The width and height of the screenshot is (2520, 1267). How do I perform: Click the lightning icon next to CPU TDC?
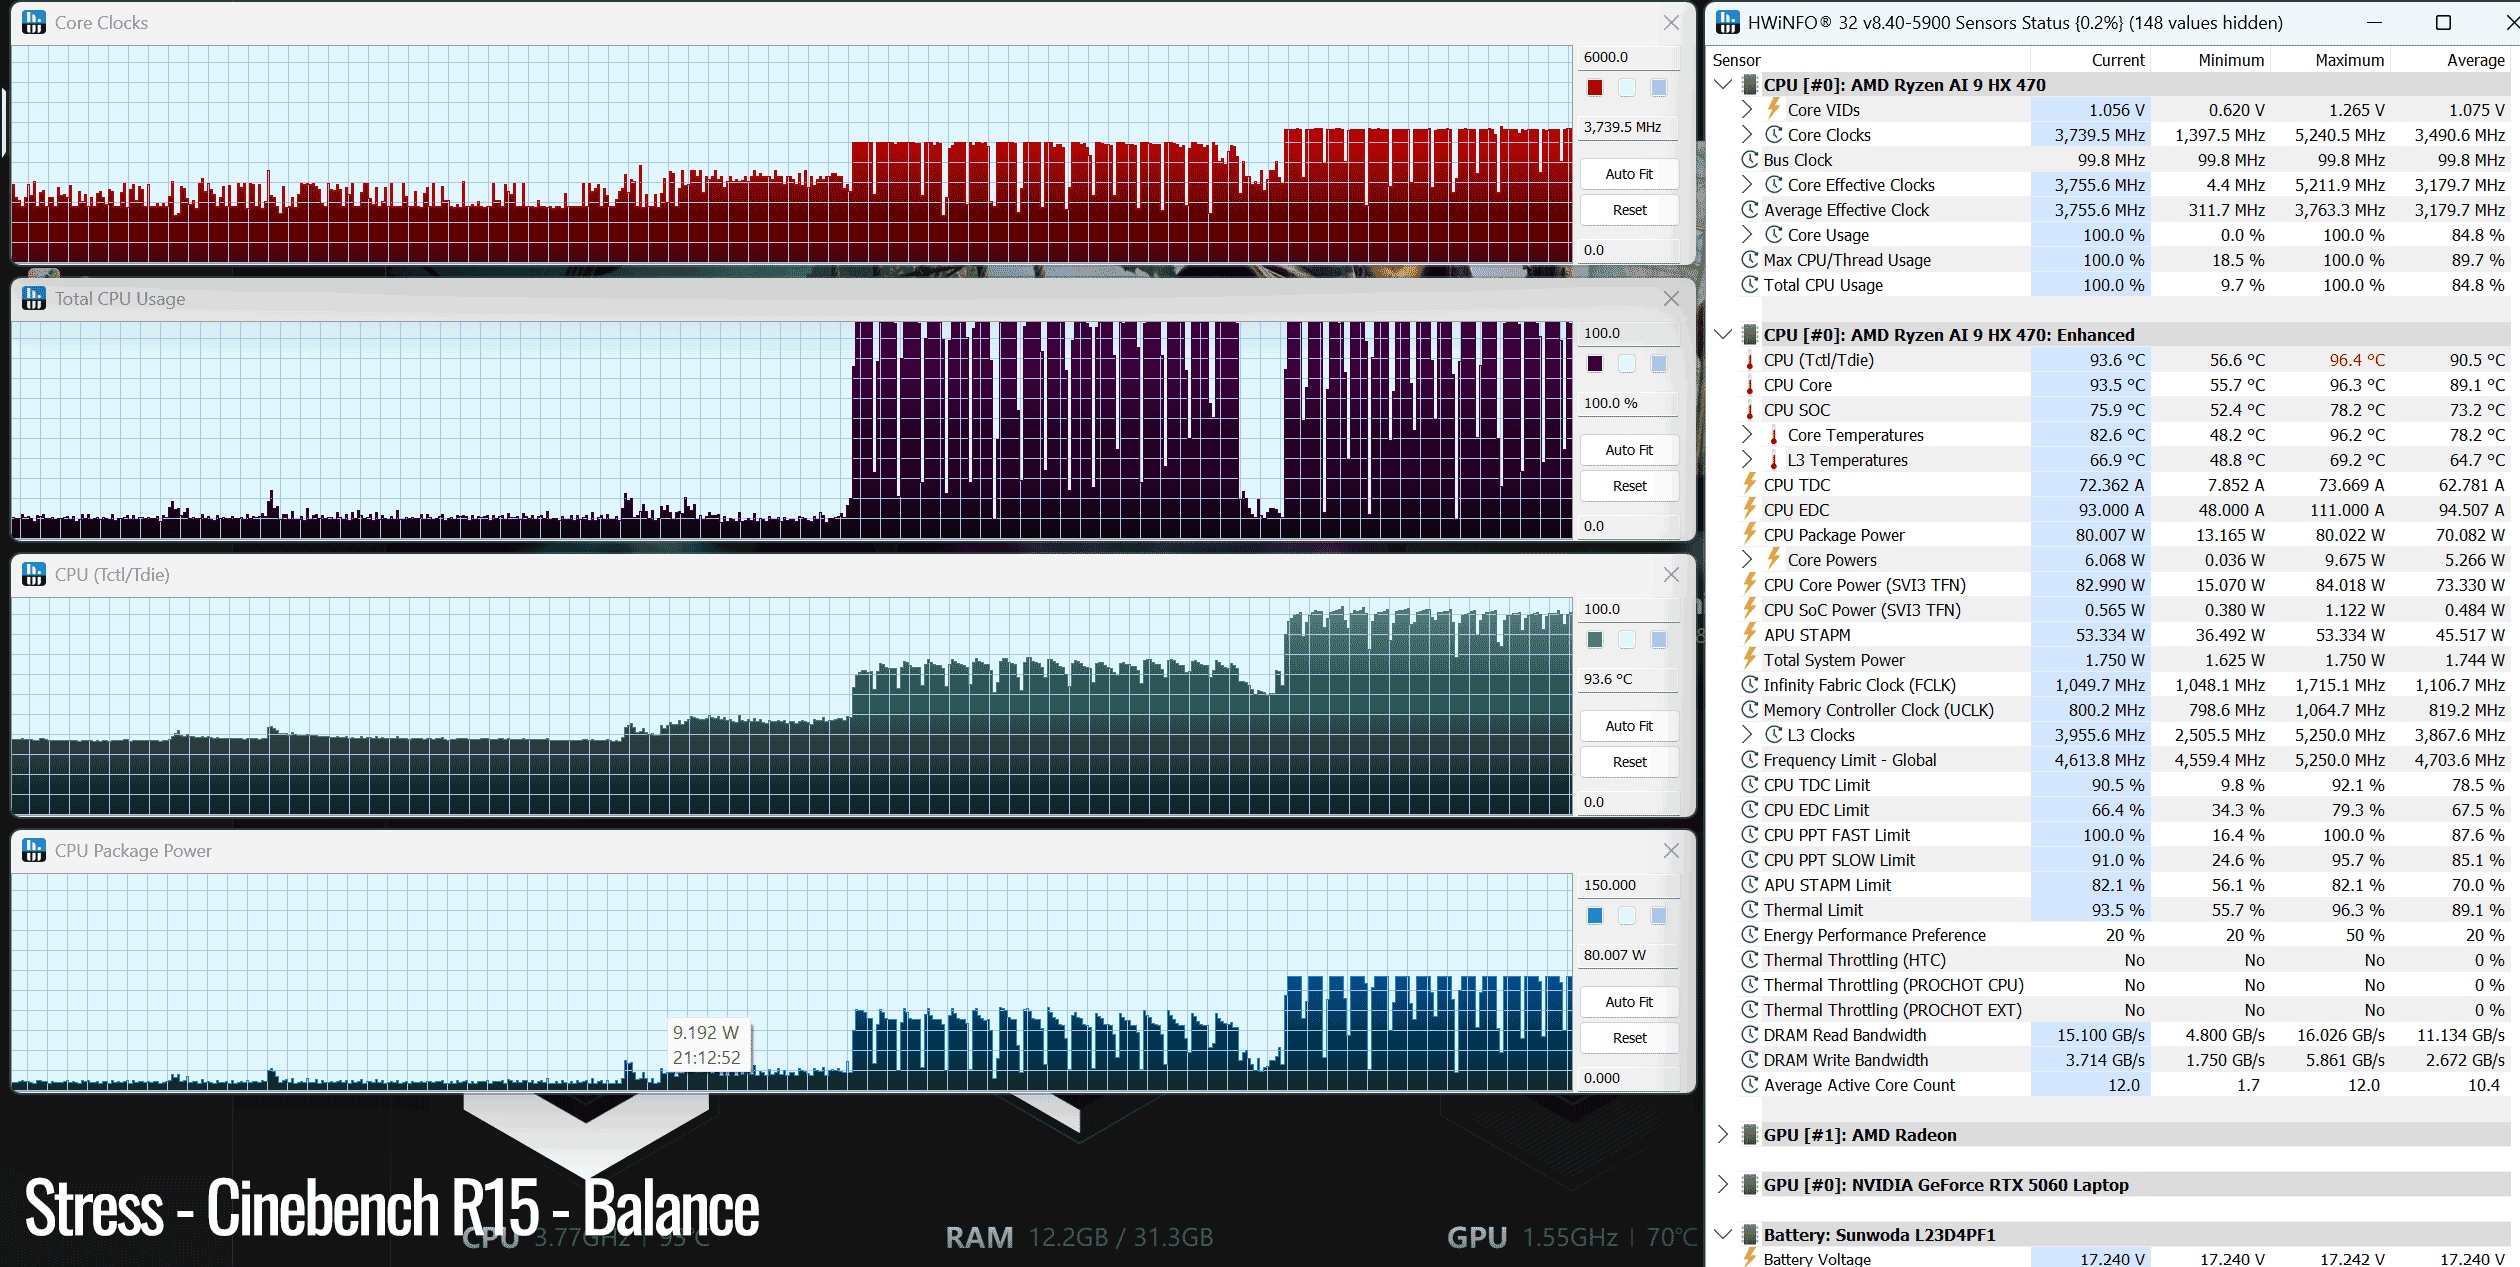pos(1750,484)
